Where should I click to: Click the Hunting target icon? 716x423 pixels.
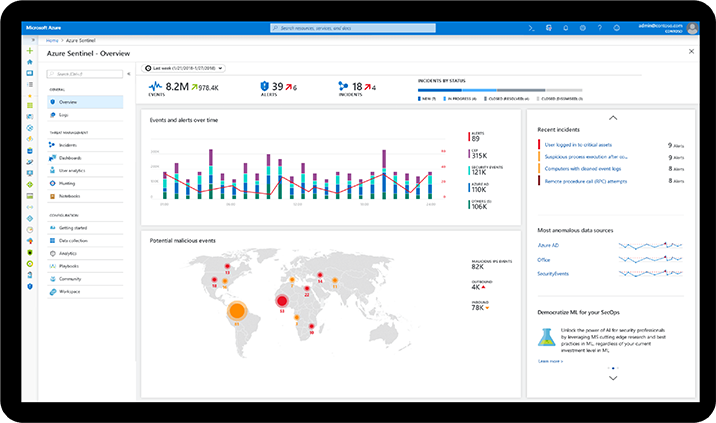pyautogui.click(x=52, y=183)
